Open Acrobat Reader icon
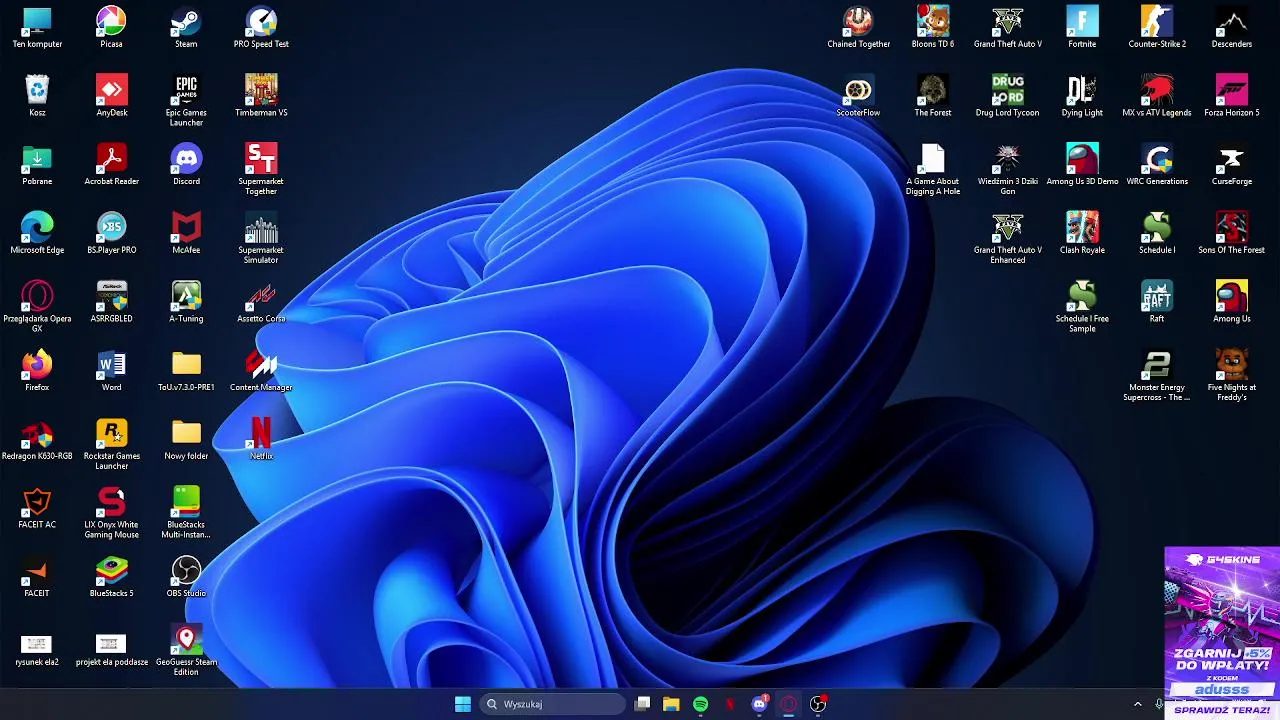Screen dimensions: 1280x720 (x=111, y=165)
